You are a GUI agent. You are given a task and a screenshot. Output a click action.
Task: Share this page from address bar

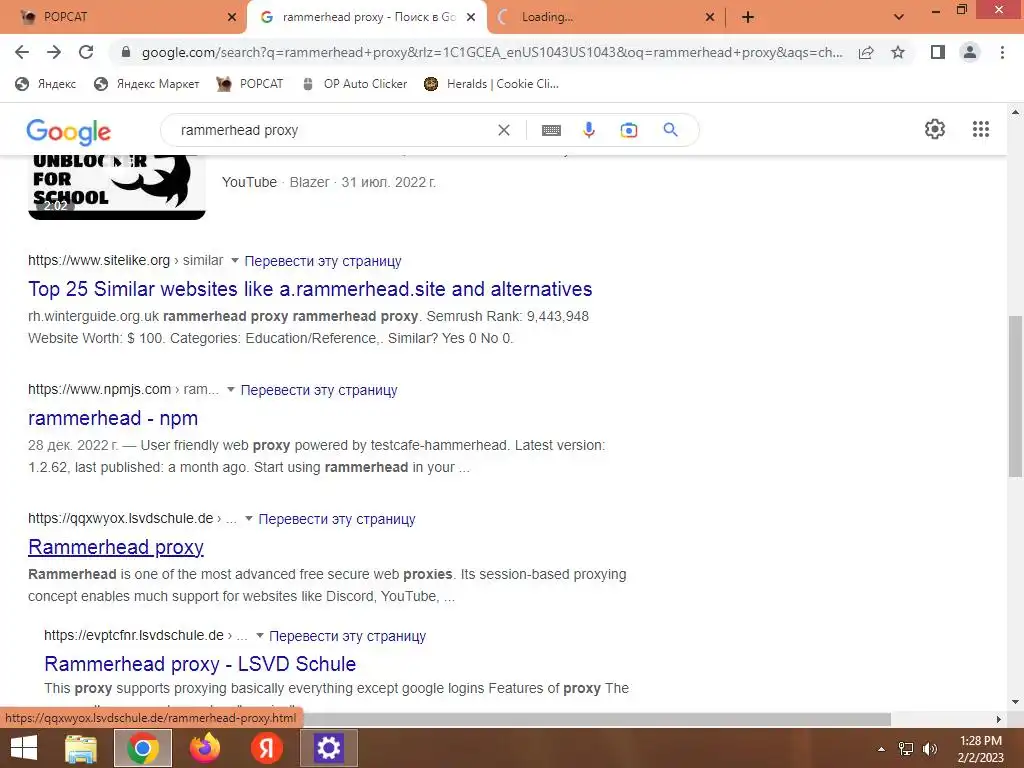click(x=866, y=52)
